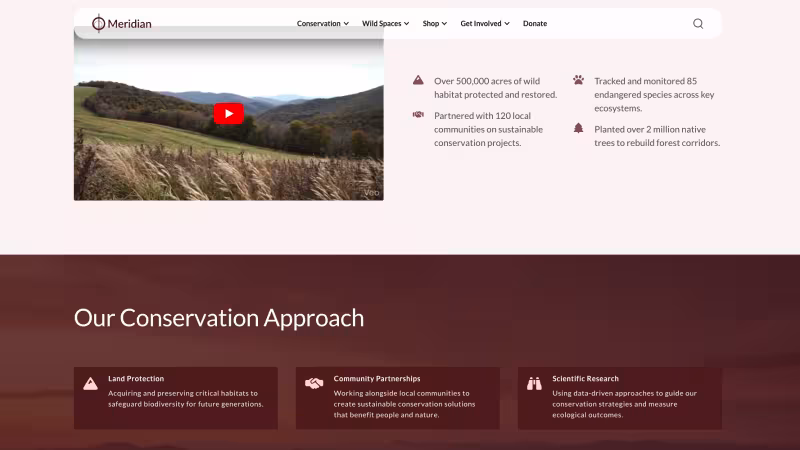
Task: Go to the Donate page
Action: pyautogui.click(x=535, y=23)
